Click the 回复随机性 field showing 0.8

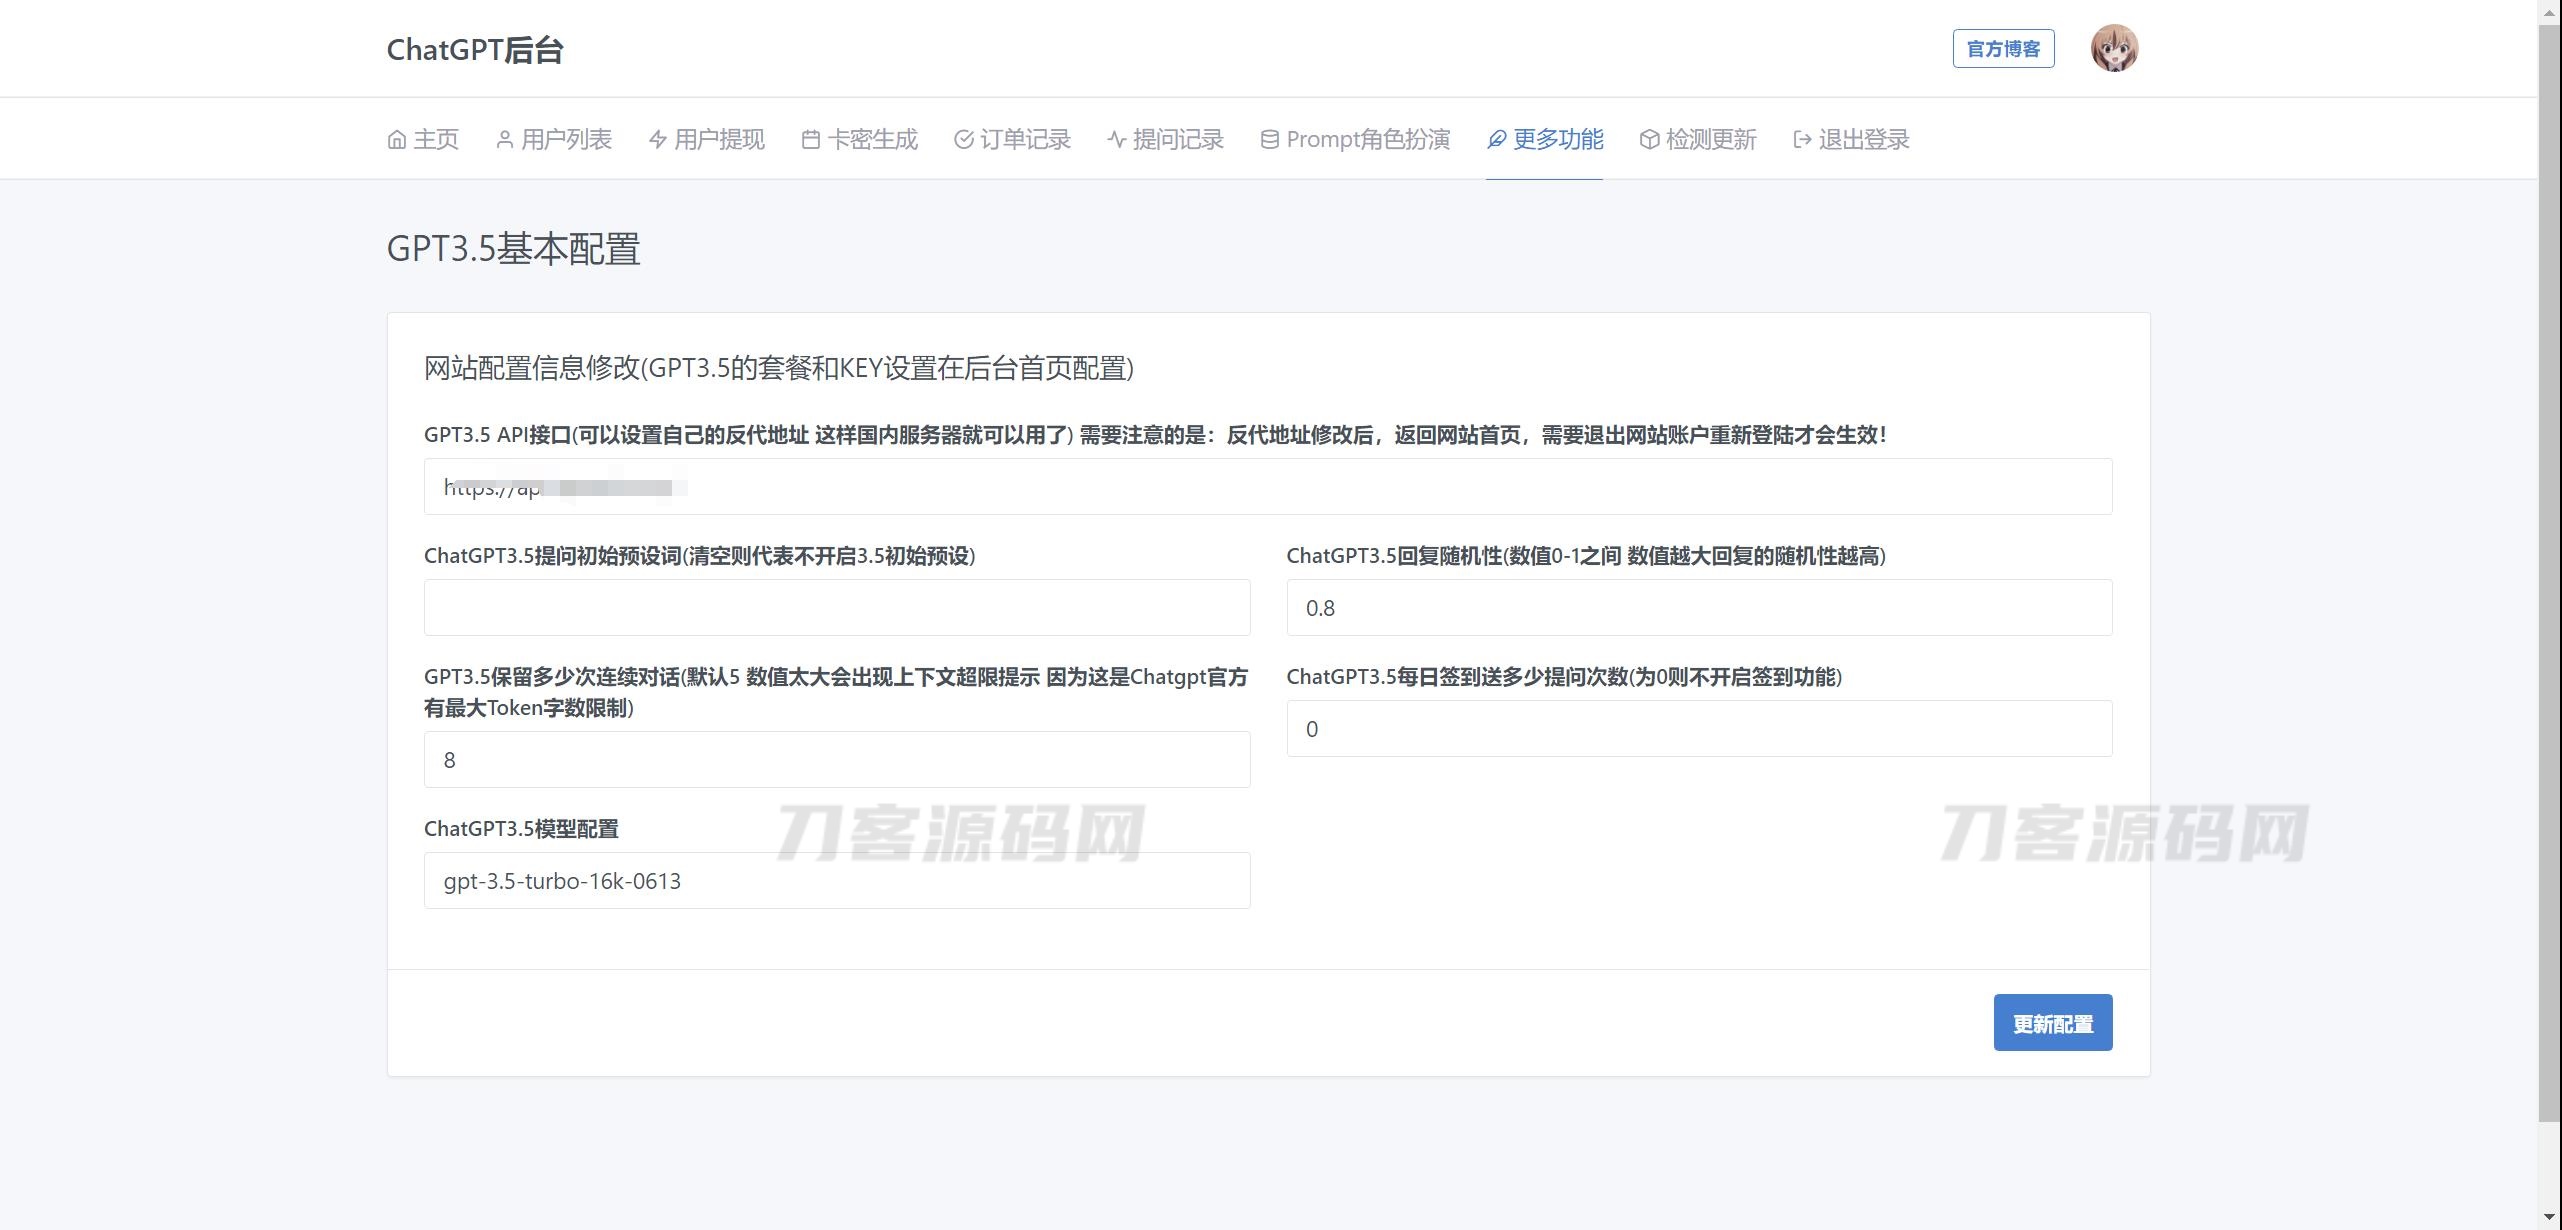coord(1698,608)
